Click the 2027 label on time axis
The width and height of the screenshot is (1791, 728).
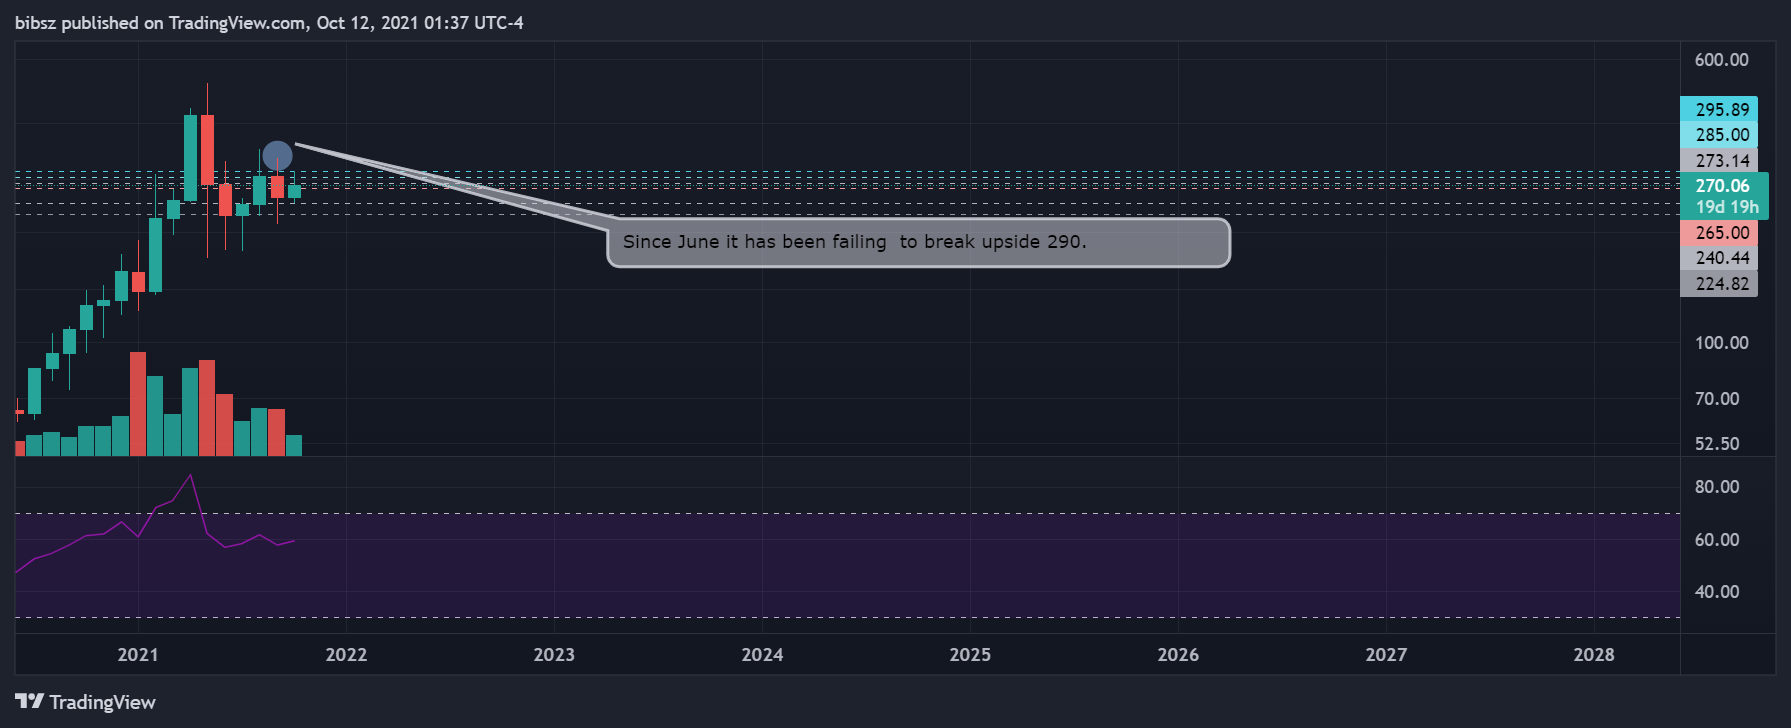click(1386, 655)
